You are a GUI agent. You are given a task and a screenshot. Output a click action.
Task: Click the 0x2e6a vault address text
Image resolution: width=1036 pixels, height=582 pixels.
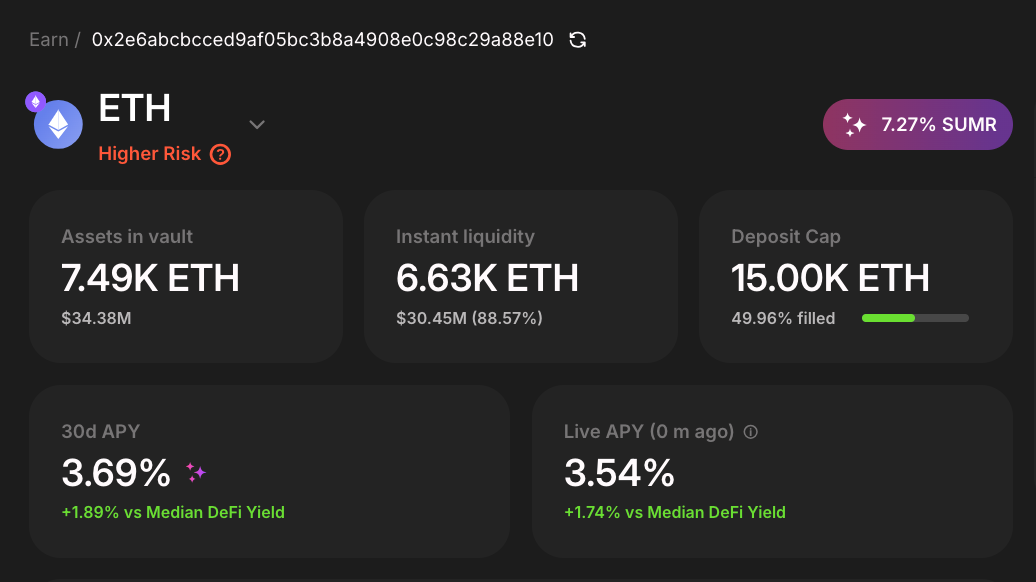pyautogui.click(x=322, y=40)
